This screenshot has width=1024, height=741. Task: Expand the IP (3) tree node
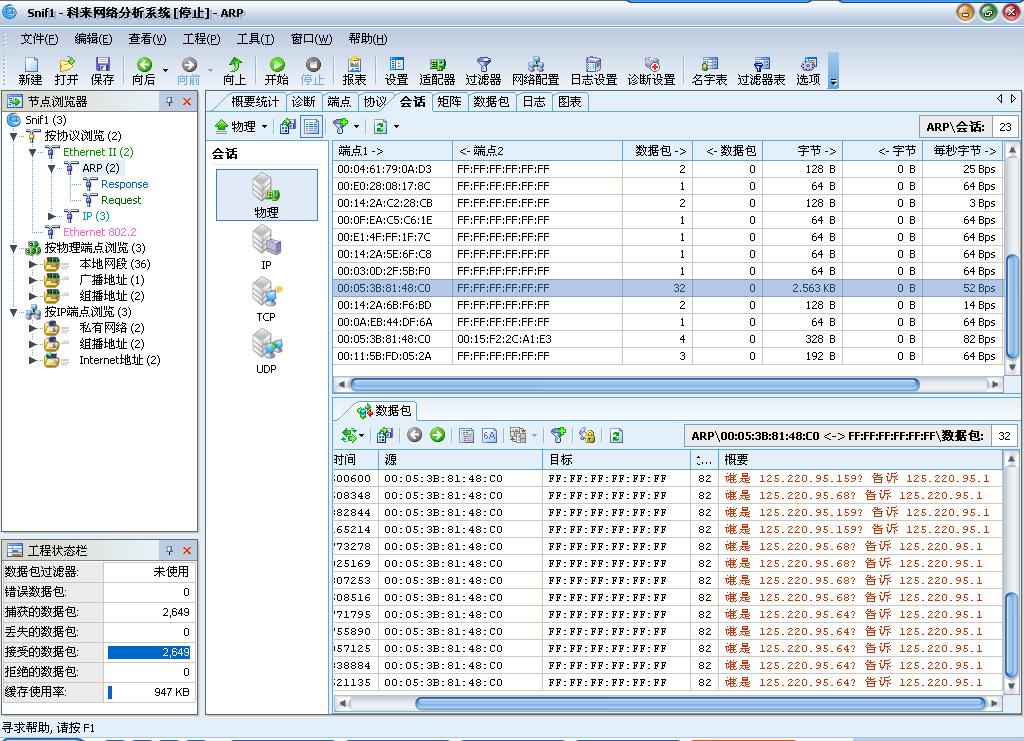(53, 216)
